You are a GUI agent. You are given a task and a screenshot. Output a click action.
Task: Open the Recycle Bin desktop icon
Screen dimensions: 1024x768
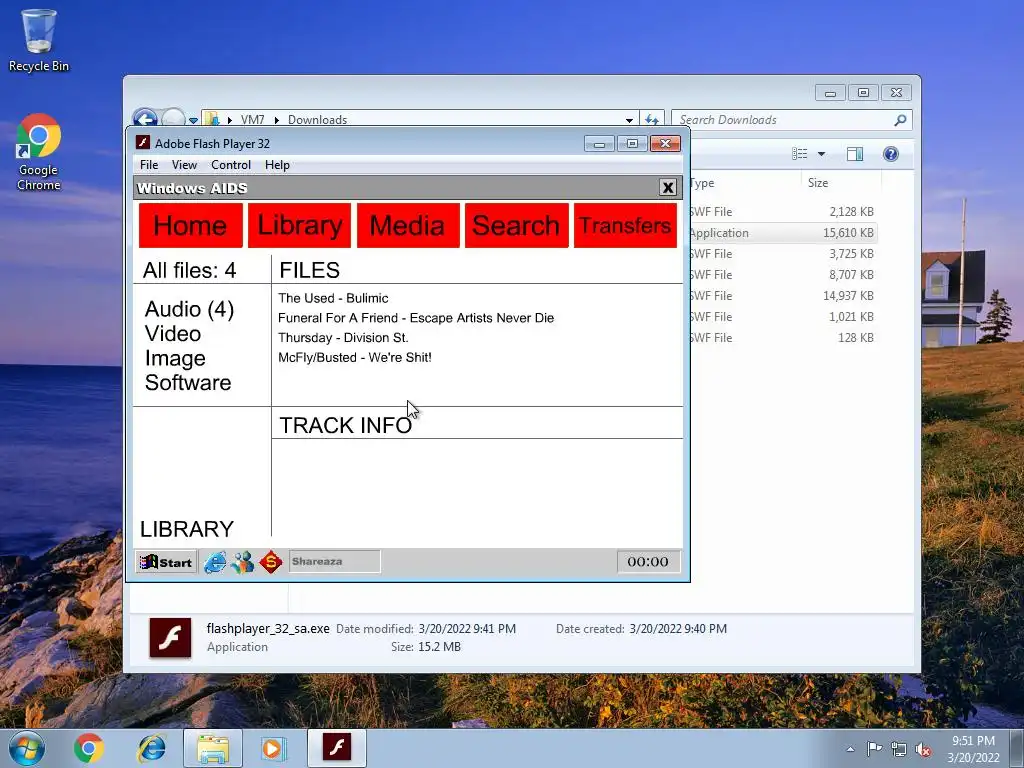pyautogui.click(x=39, y=41)
